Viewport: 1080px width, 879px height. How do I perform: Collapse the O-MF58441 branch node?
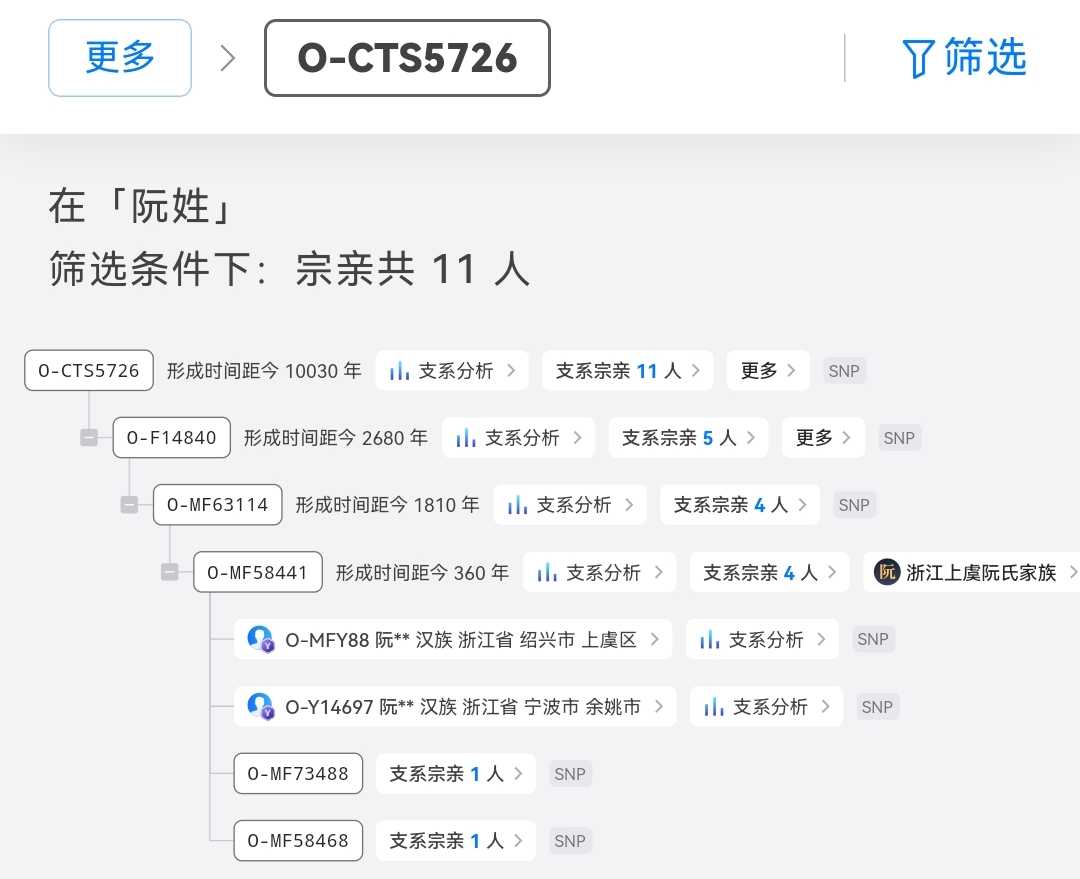(169, 572)
